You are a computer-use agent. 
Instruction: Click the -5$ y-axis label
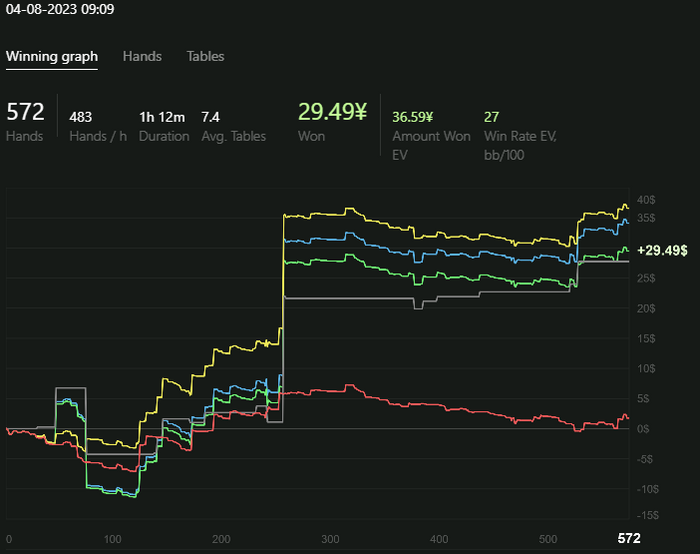(x=645, y=459)
